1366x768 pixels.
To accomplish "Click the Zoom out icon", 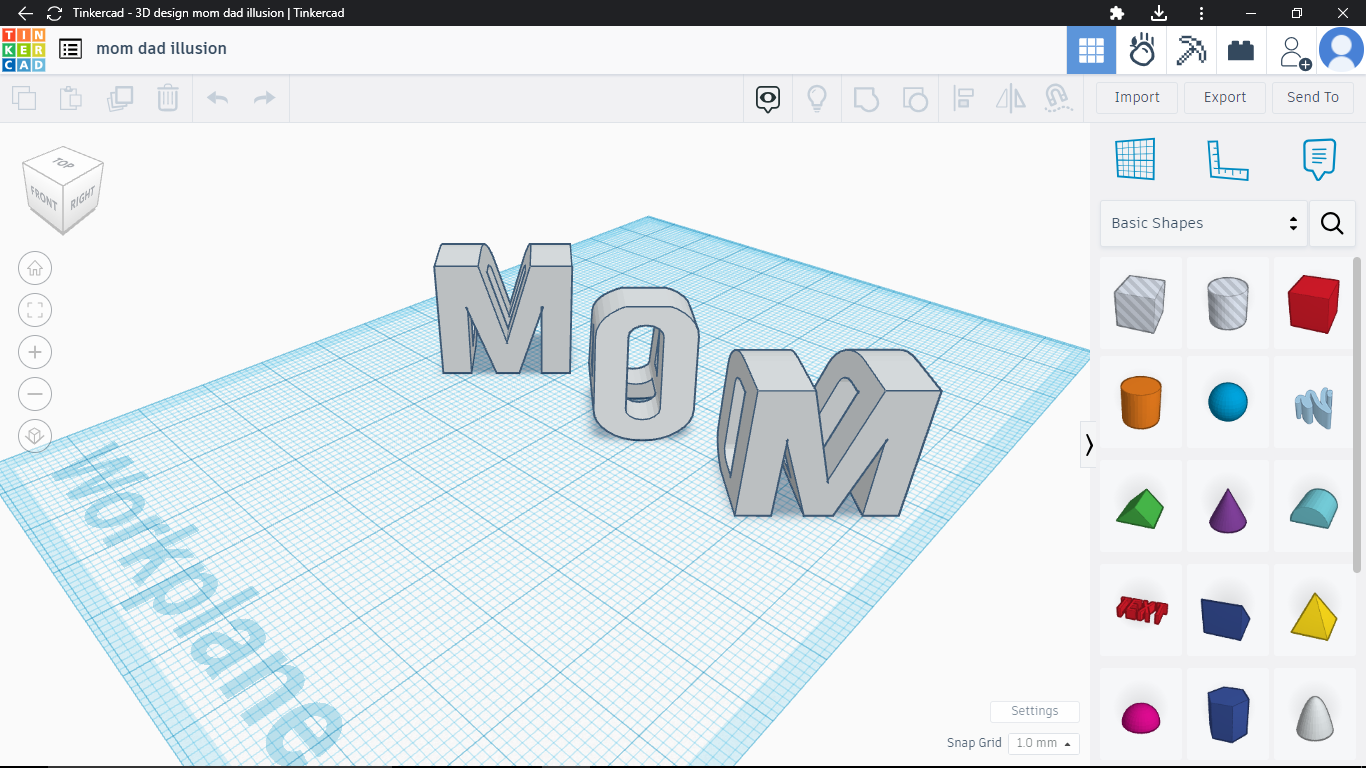I will point(35,394).
